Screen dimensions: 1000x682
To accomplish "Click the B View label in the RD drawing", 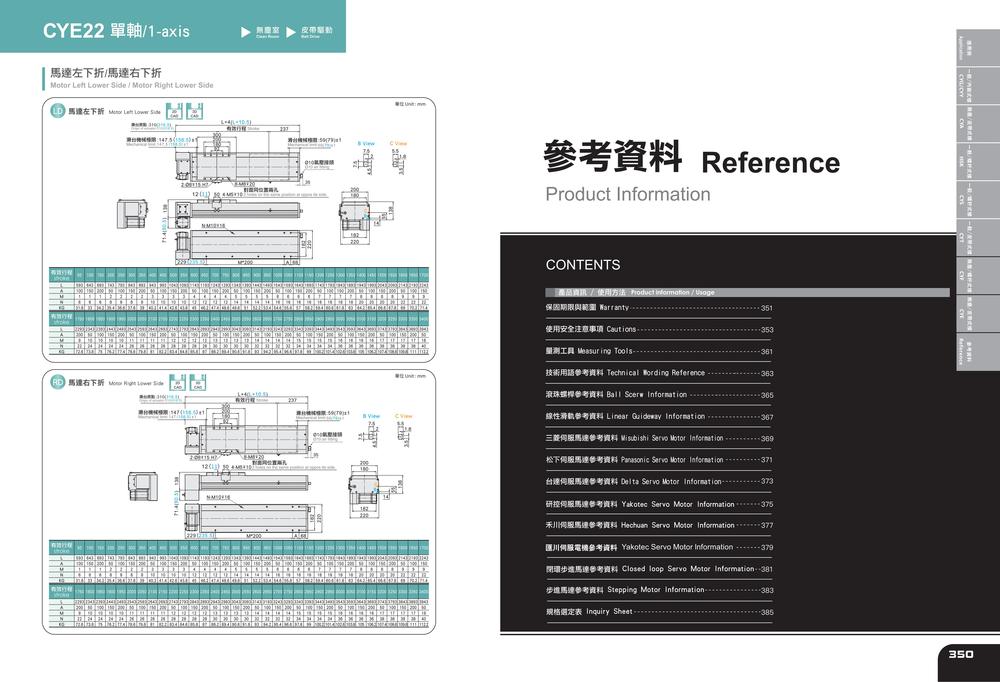I will tap(371, 416).
